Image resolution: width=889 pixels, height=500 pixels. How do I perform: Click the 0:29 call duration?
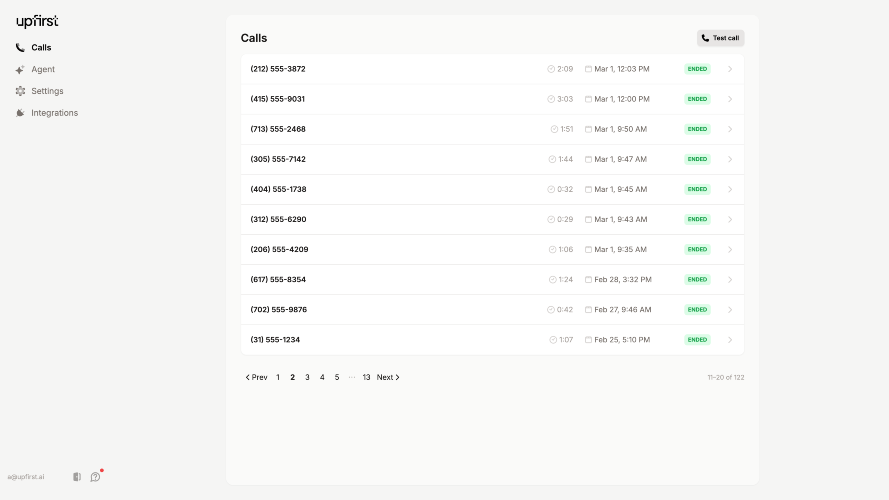click(x=565, y=219)
